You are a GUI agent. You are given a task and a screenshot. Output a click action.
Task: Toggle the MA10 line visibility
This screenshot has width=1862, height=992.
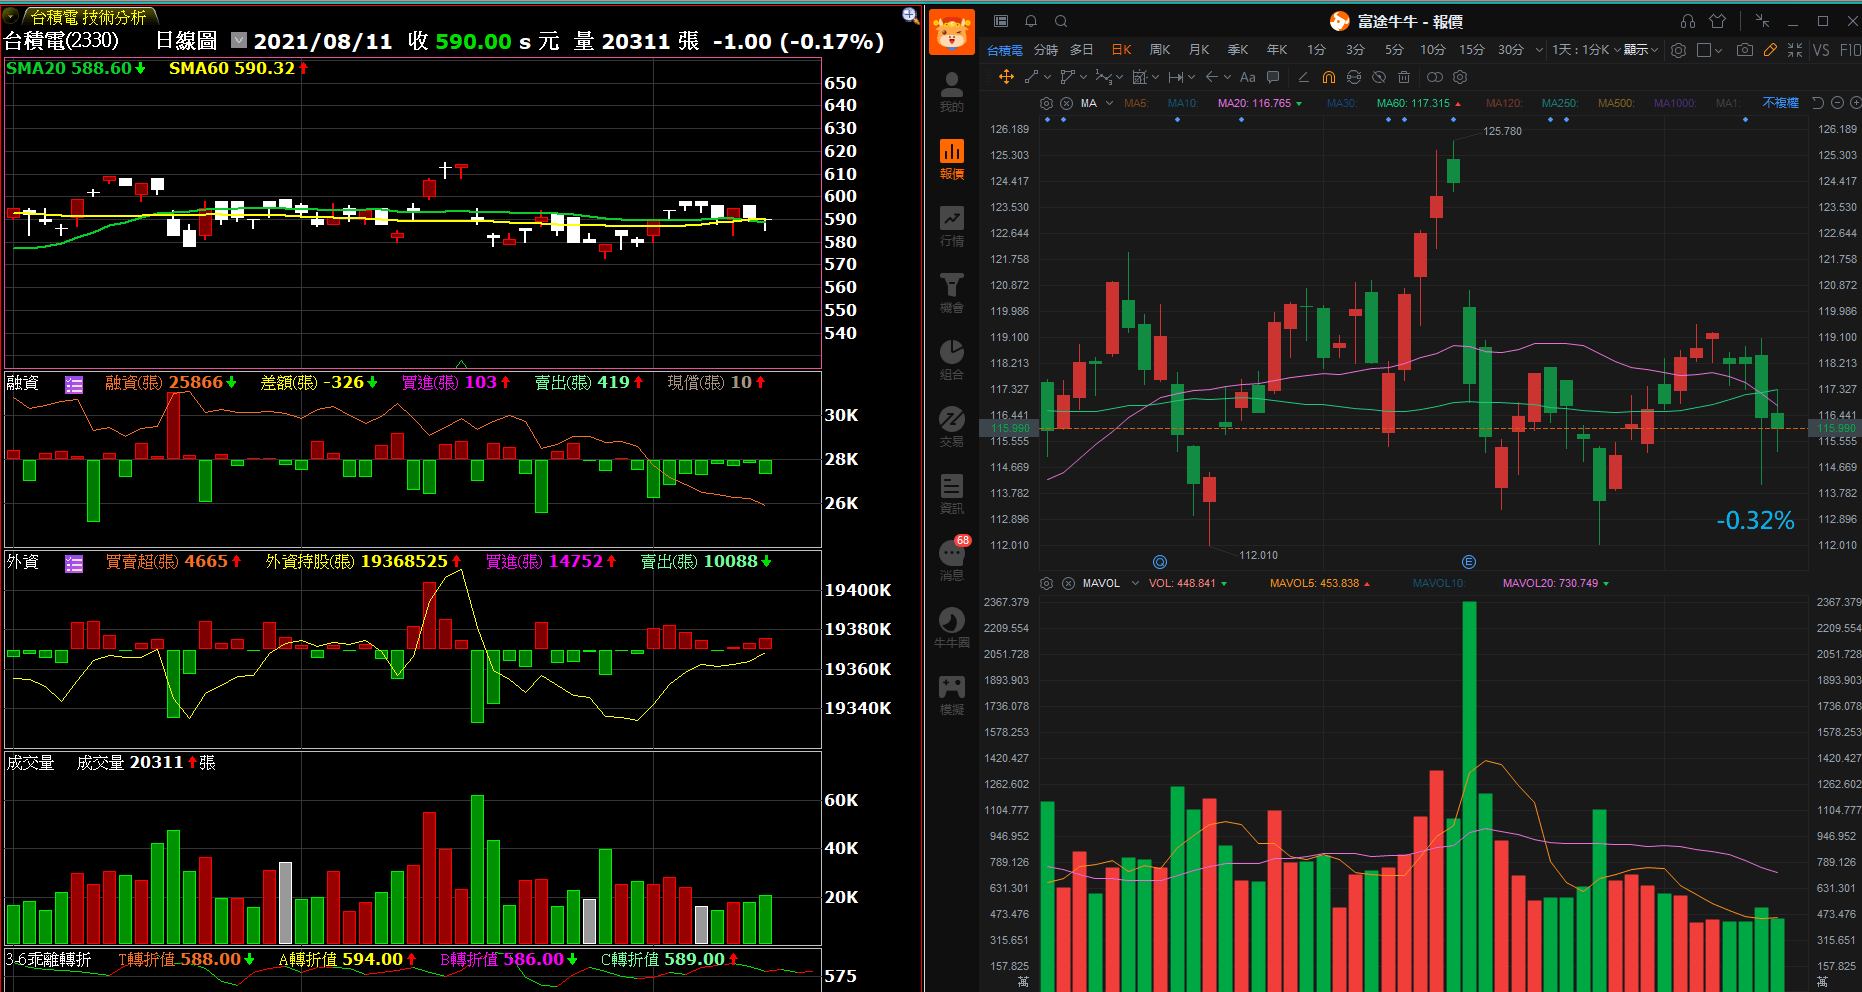click(1182, 103)
